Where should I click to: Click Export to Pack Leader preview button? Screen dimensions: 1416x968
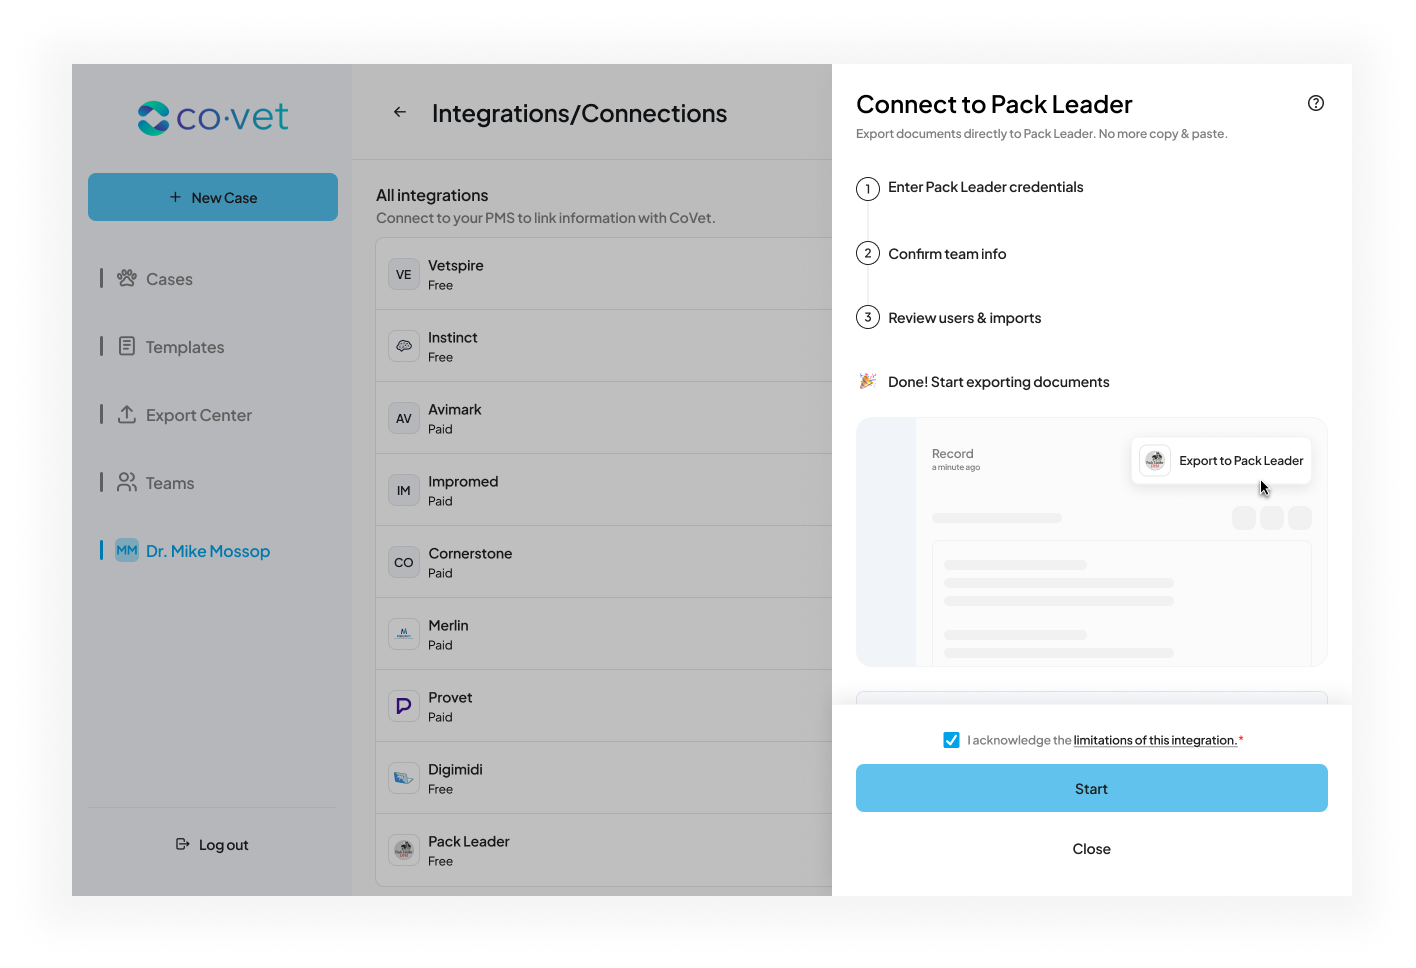[x=1221, y=461]
